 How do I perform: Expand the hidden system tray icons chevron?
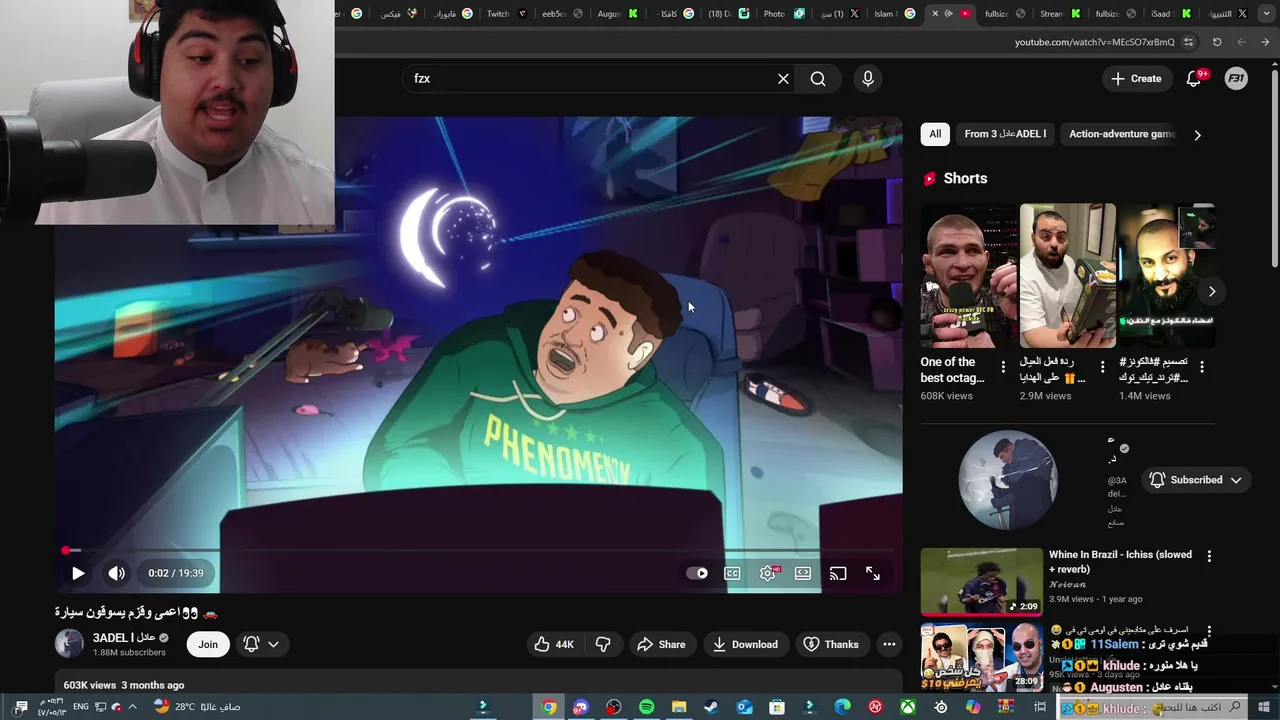[x=133, y=707]
